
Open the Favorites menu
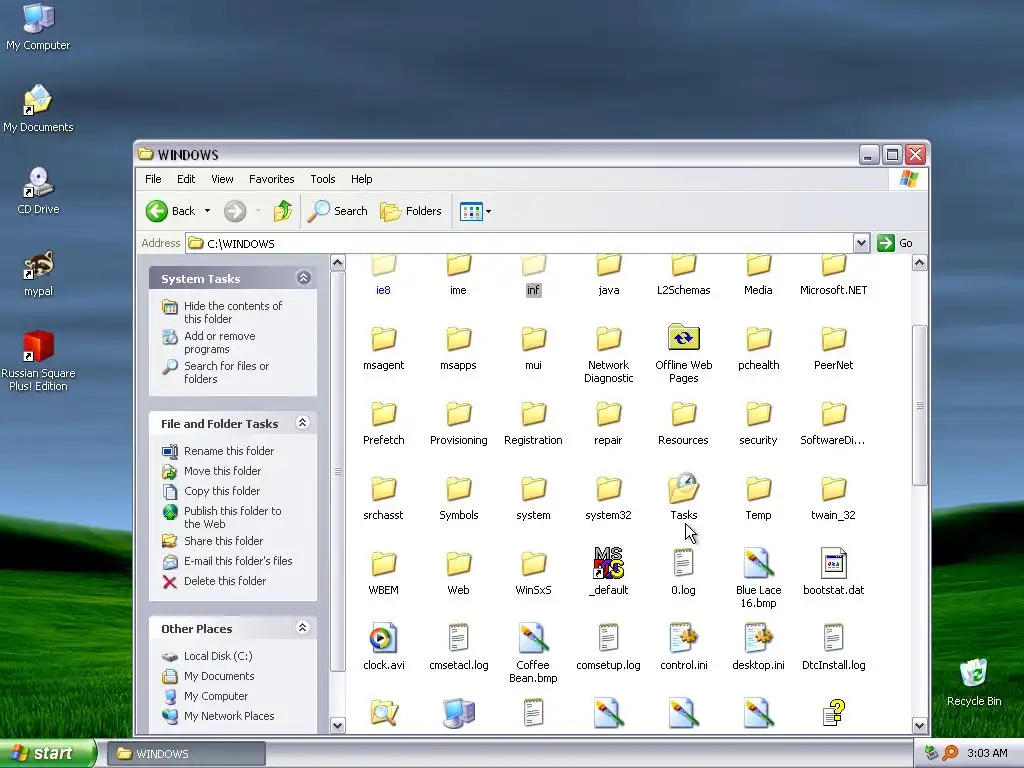[x=271, y=179]
